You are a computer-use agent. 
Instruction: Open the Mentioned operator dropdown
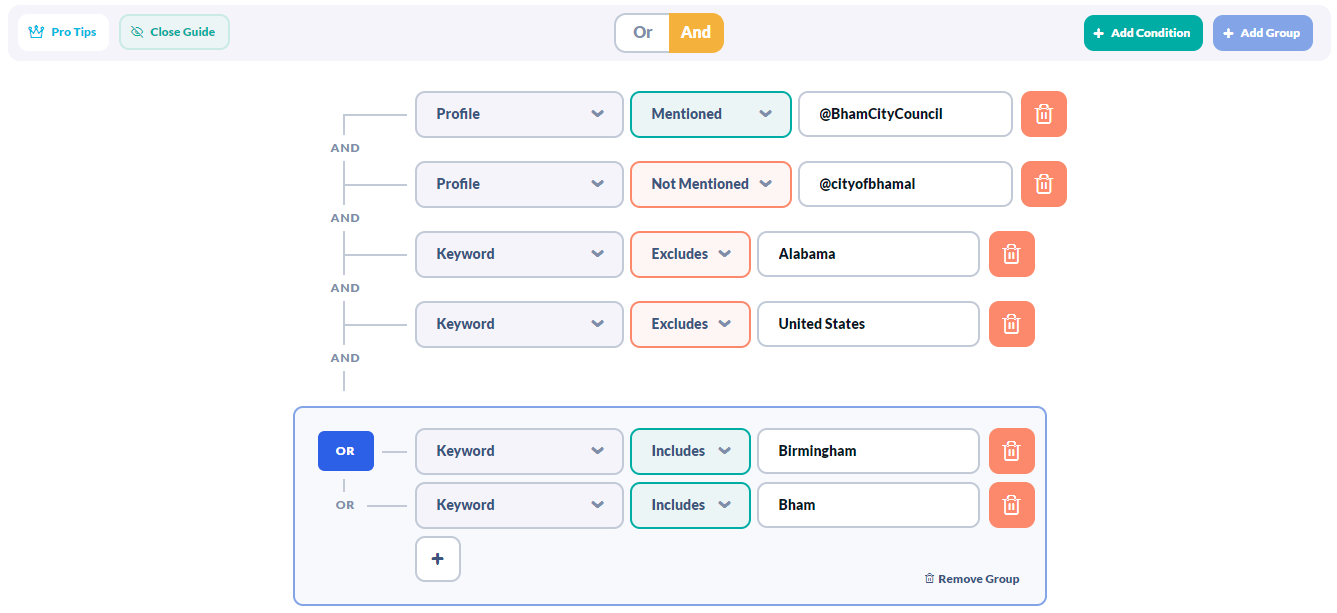pyautogui.click(x=711, y=114)
